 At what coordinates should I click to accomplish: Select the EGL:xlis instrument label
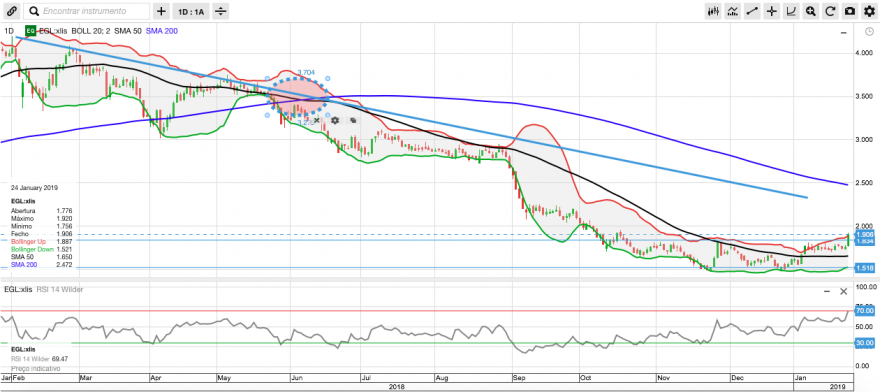(x=53, y=31)
